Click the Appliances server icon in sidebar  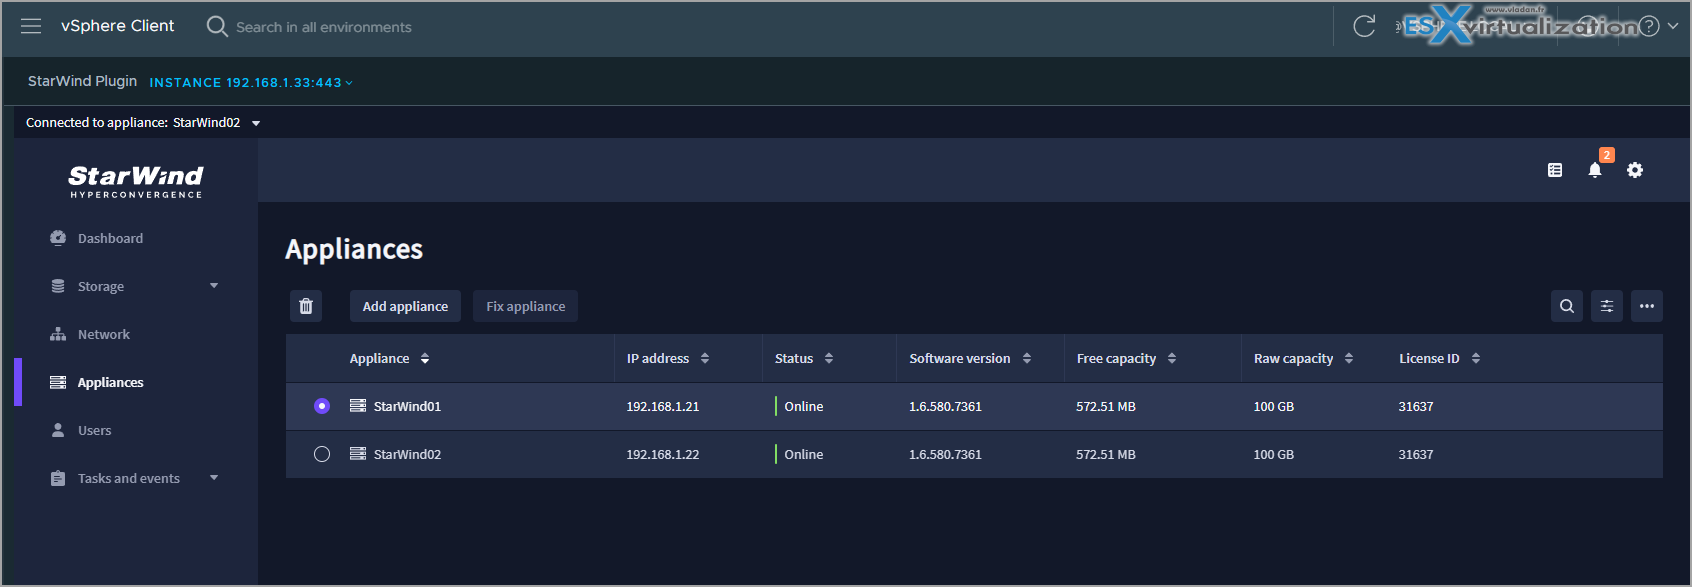coord(58,382)
